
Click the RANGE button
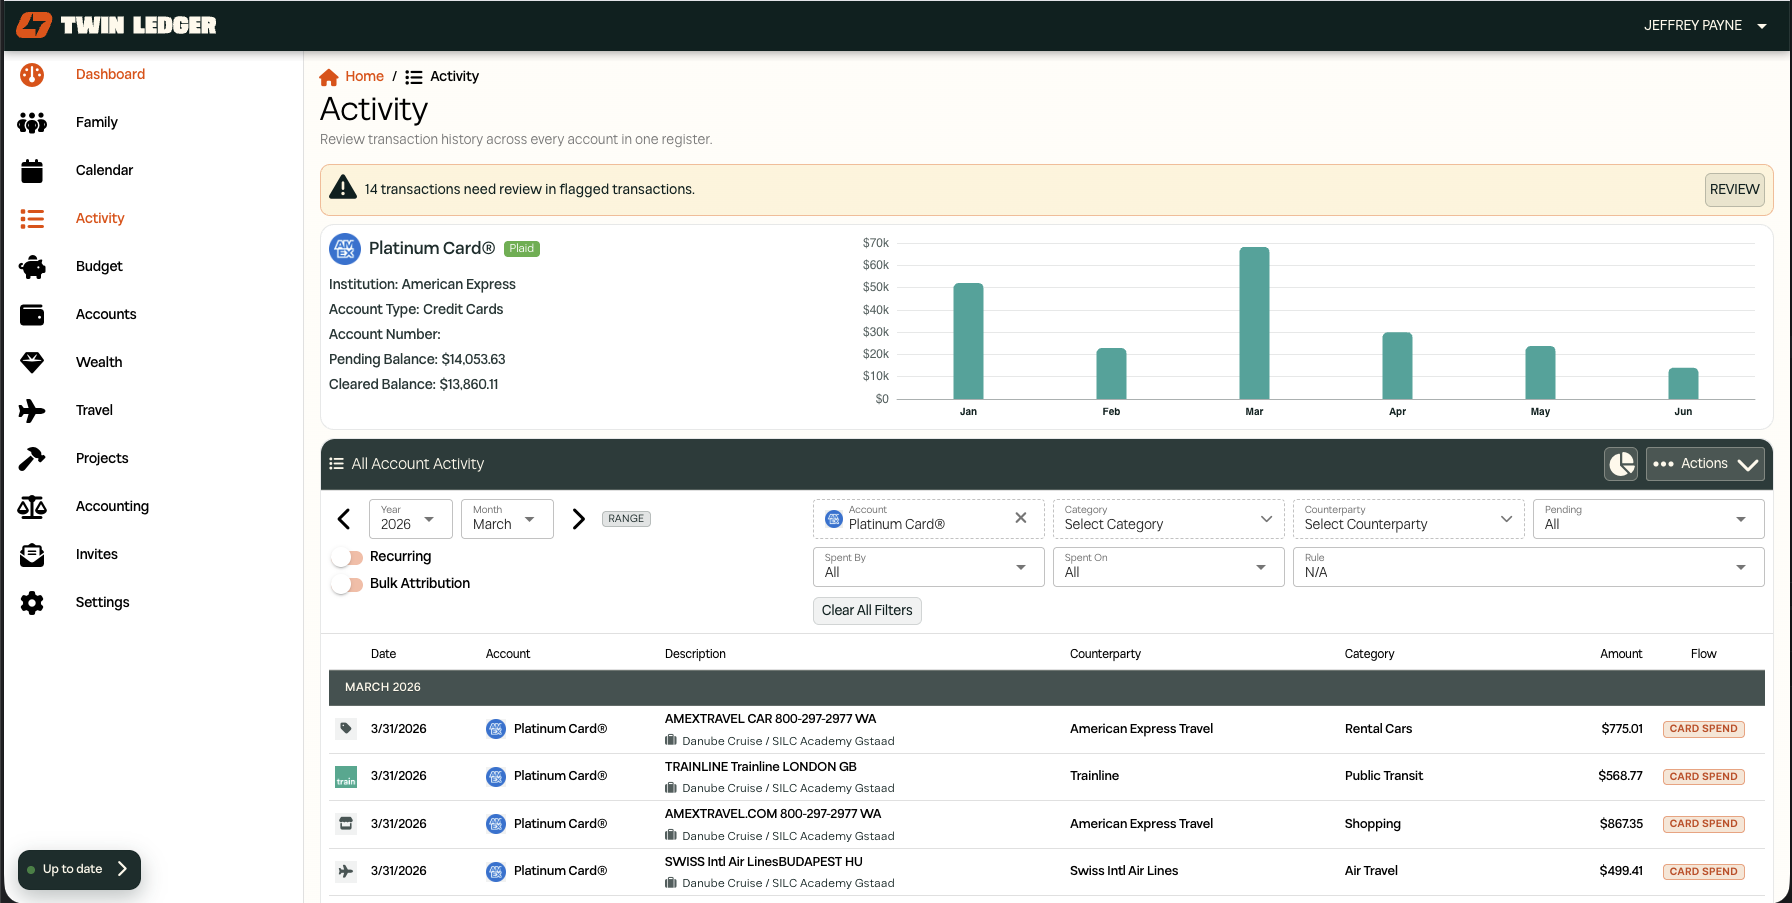tap(626, 518)
